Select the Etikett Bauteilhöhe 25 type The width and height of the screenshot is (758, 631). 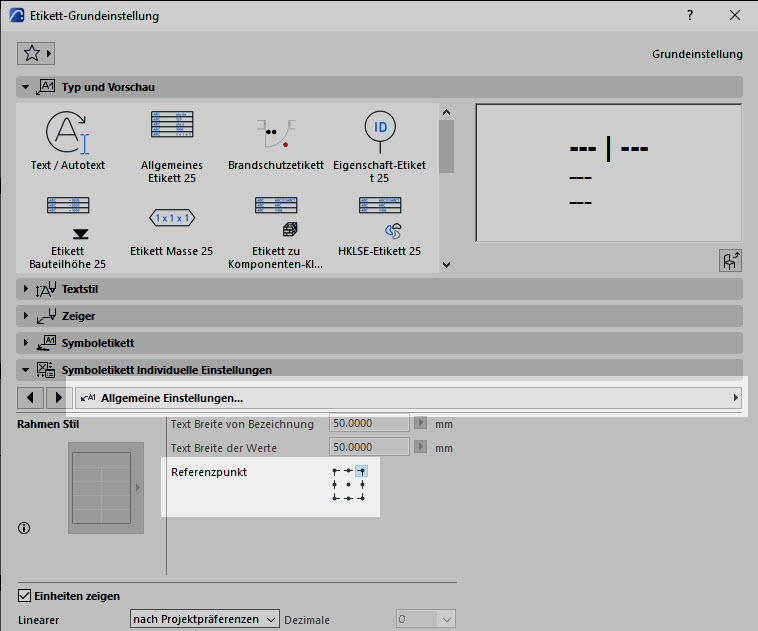[x=68, y=233]
